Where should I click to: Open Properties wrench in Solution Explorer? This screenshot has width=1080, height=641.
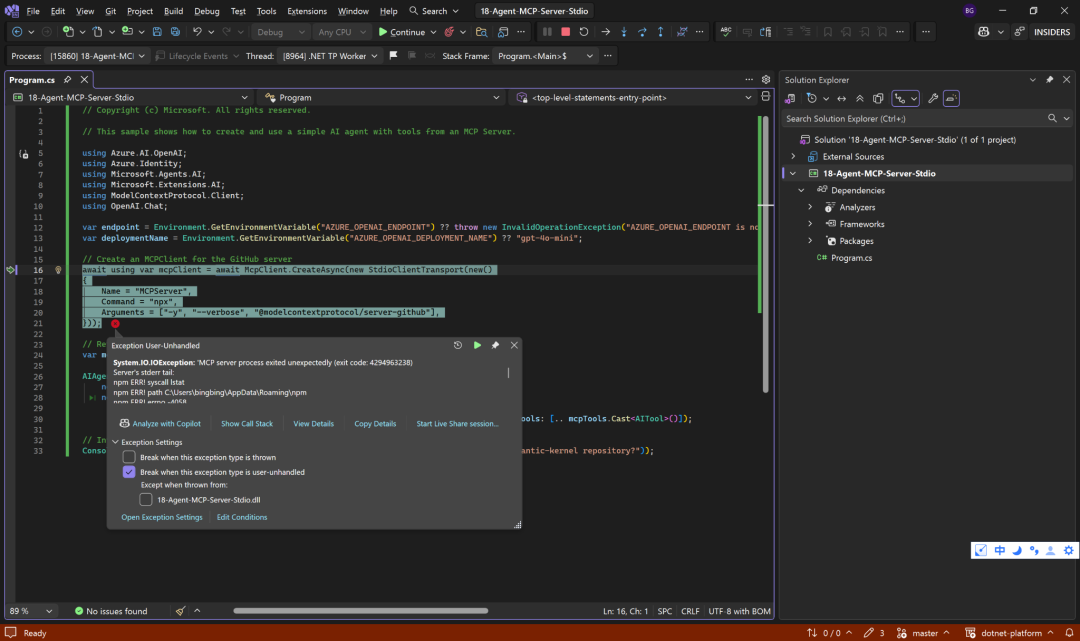point(933,98)
